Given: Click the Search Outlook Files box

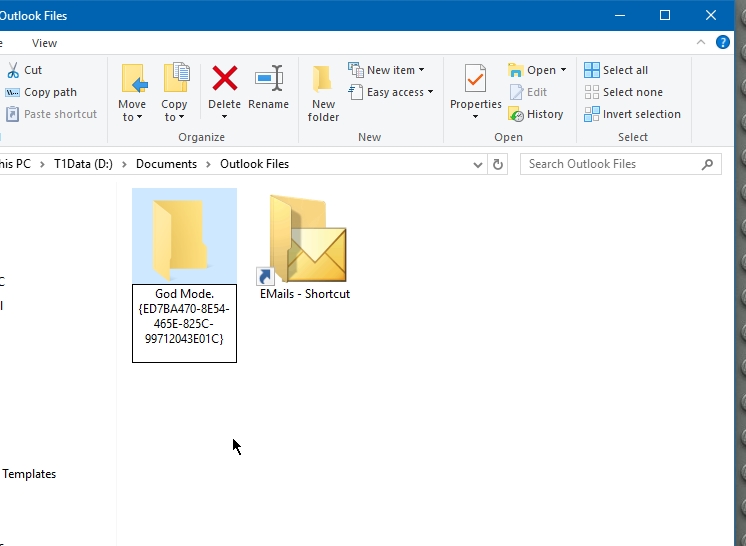Looking at the screenshot, I should 610,164.
